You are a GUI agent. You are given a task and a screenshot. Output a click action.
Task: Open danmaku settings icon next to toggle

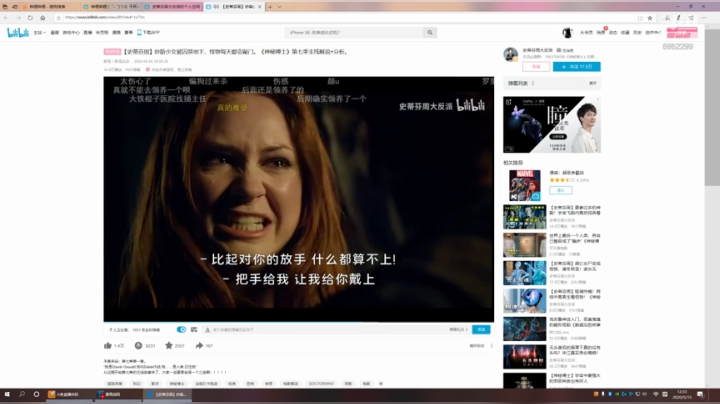(x=194, y=330)
